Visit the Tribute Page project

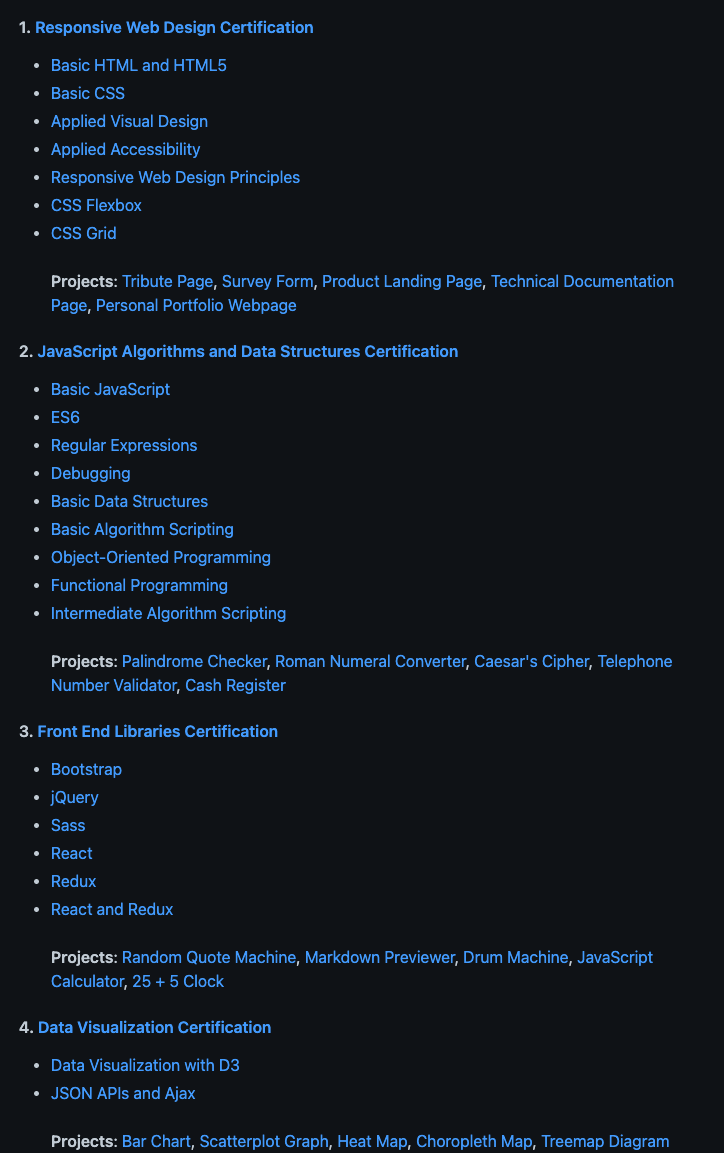point(168,282)
